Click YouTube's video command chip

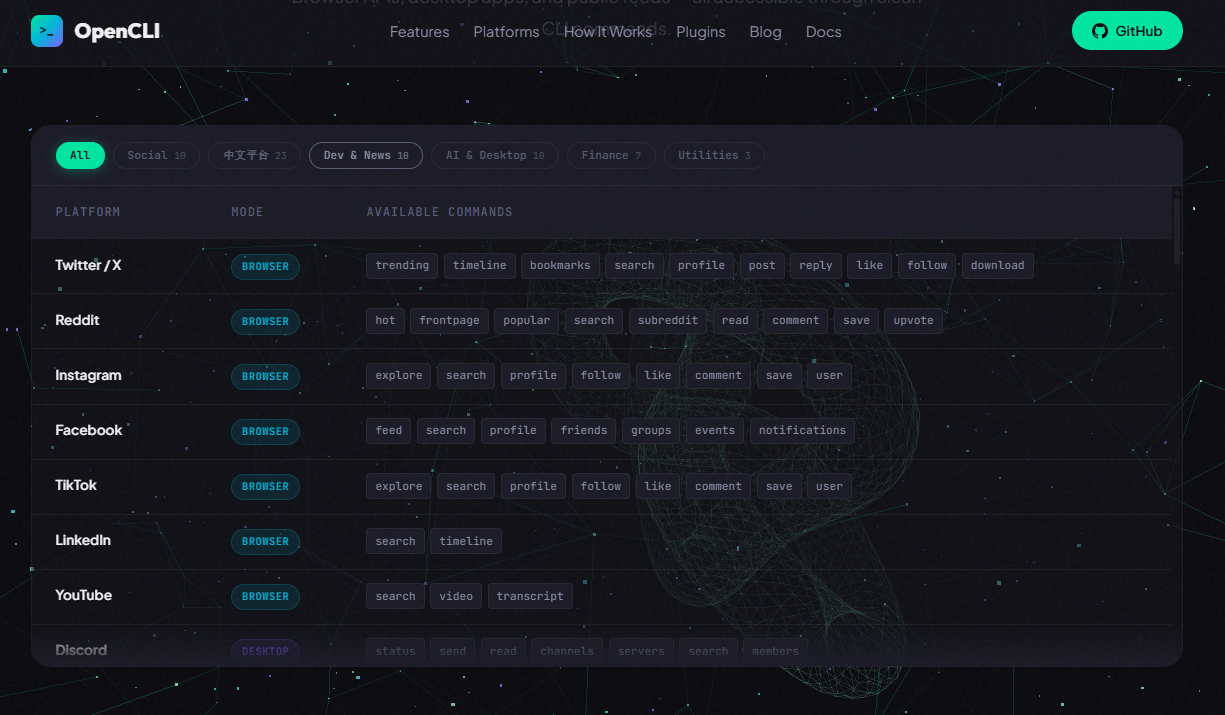tap(456, 596)
